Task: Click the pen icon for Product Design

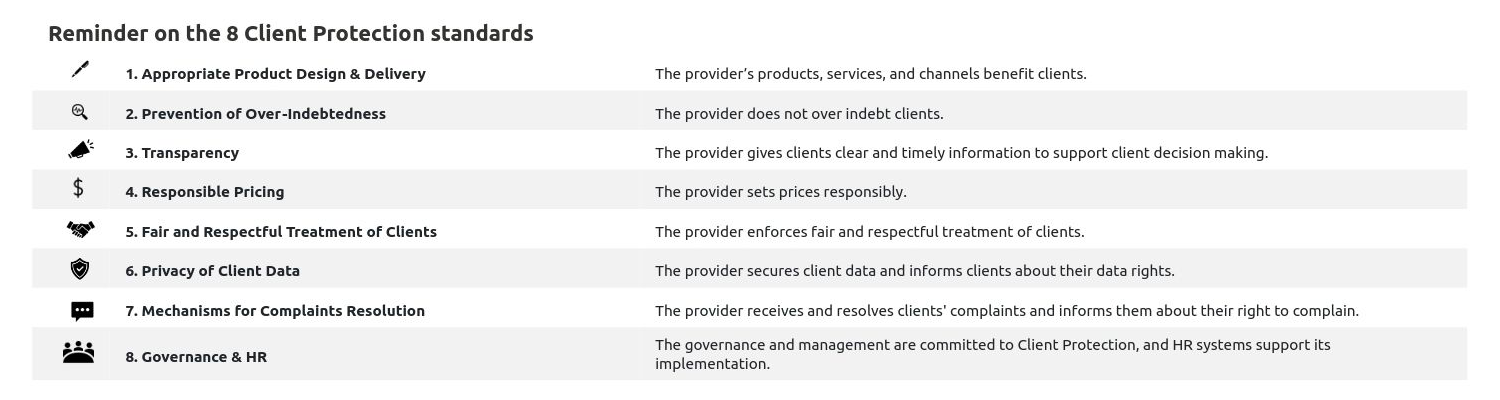Action: (x=80, y=70)
